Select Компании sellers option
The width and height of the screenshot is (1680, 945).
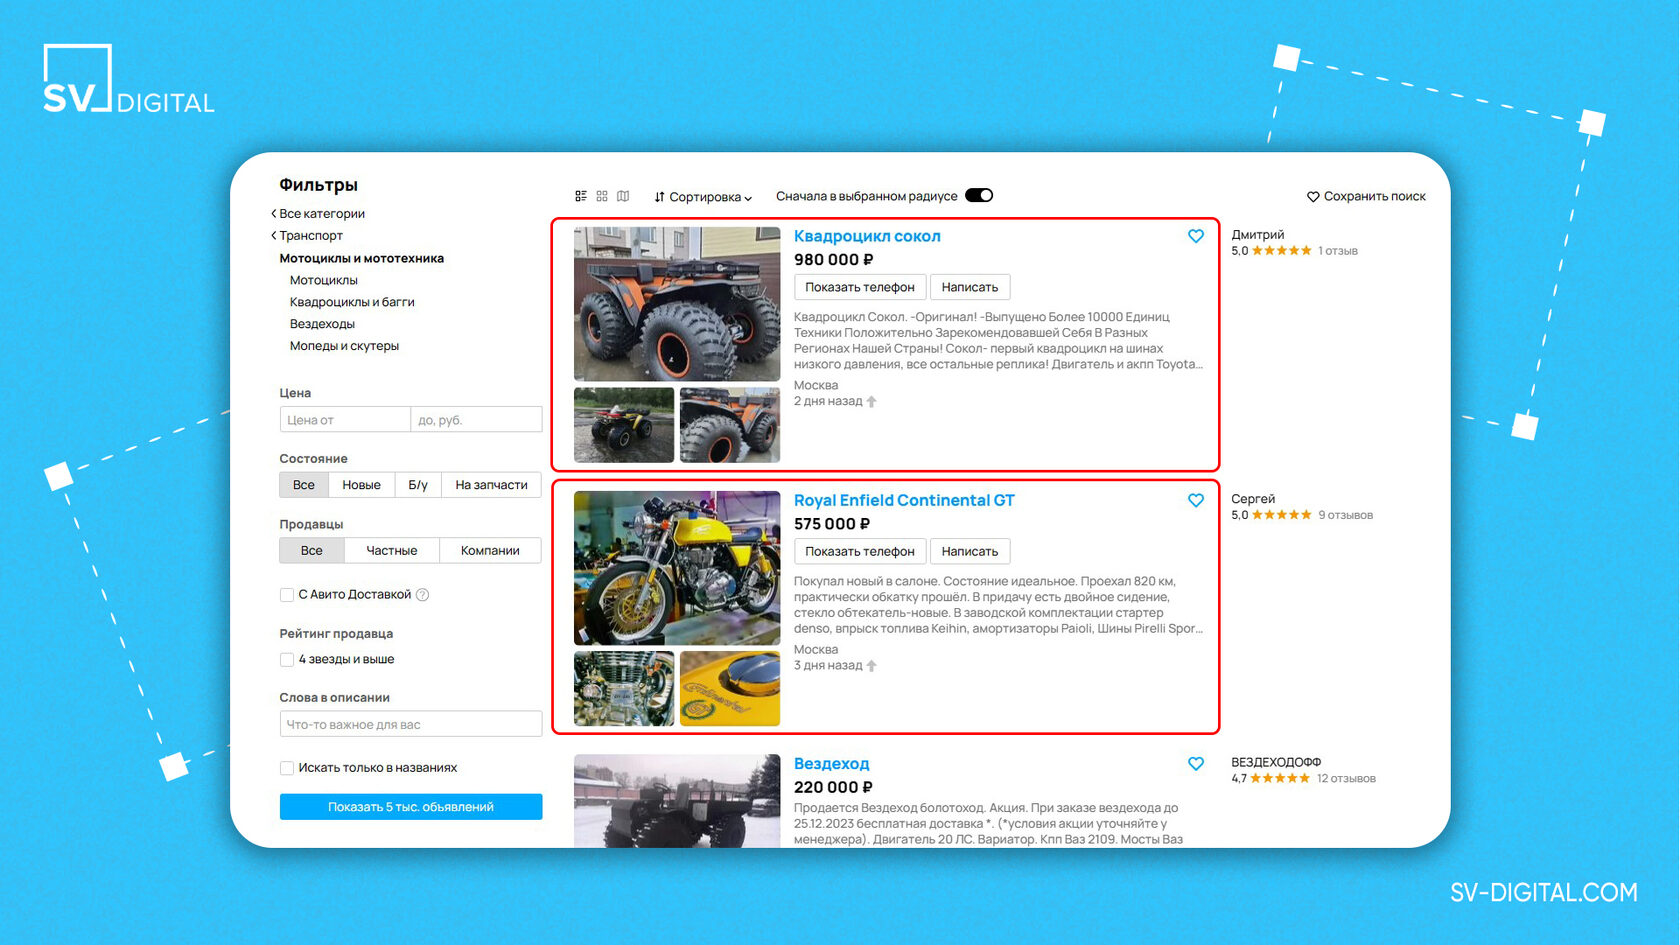490,551
